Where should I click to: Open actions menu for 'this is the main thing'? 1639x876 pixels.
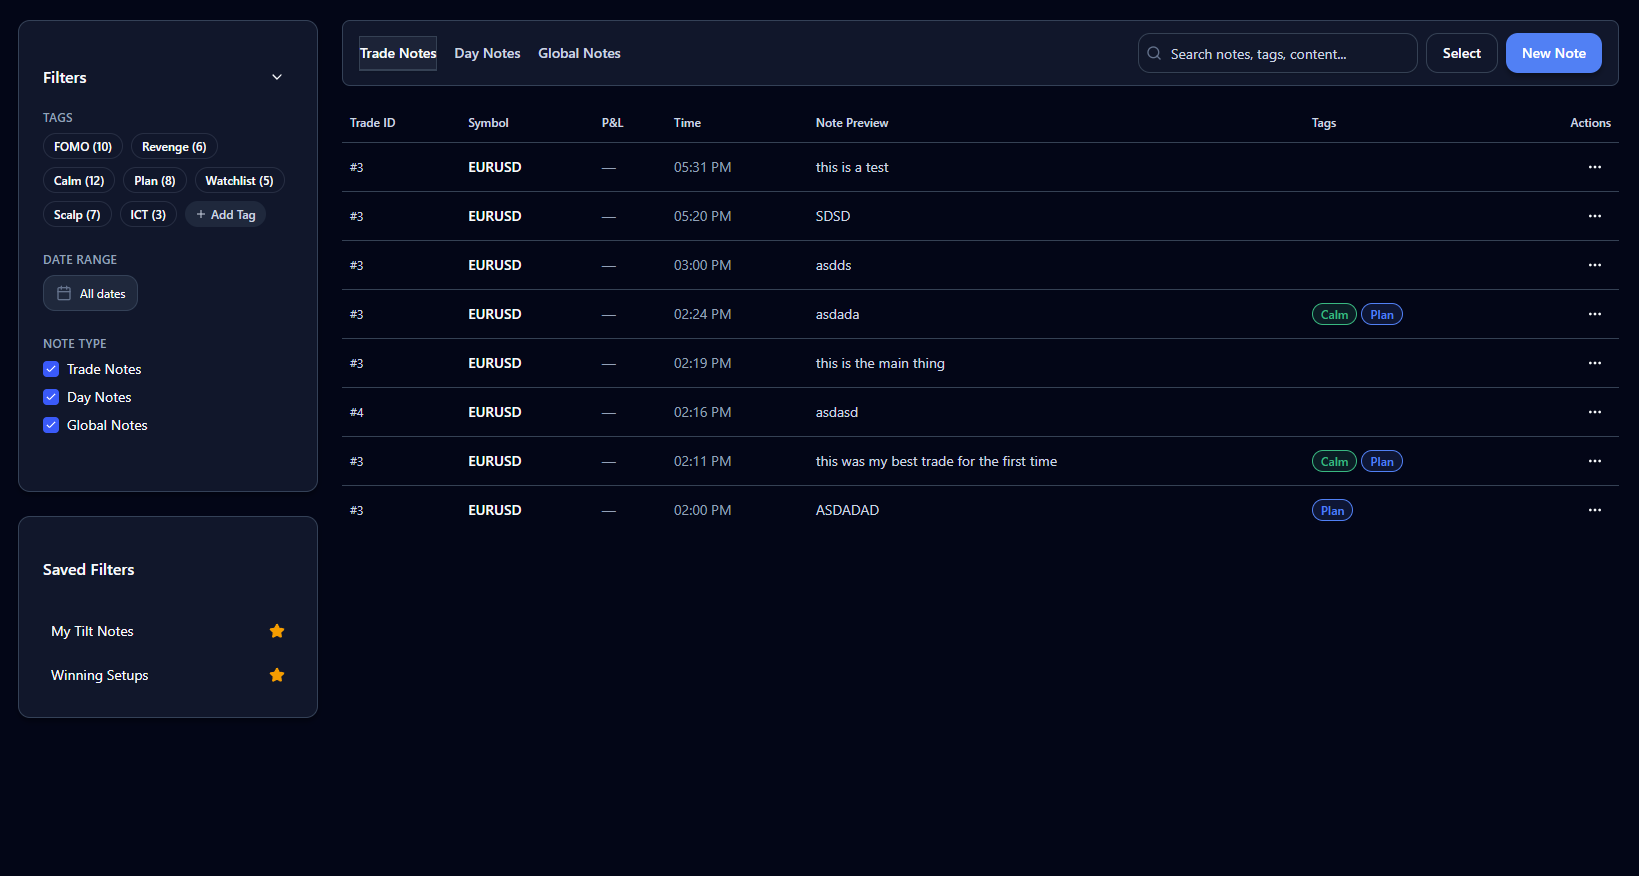pos(1594,363)
